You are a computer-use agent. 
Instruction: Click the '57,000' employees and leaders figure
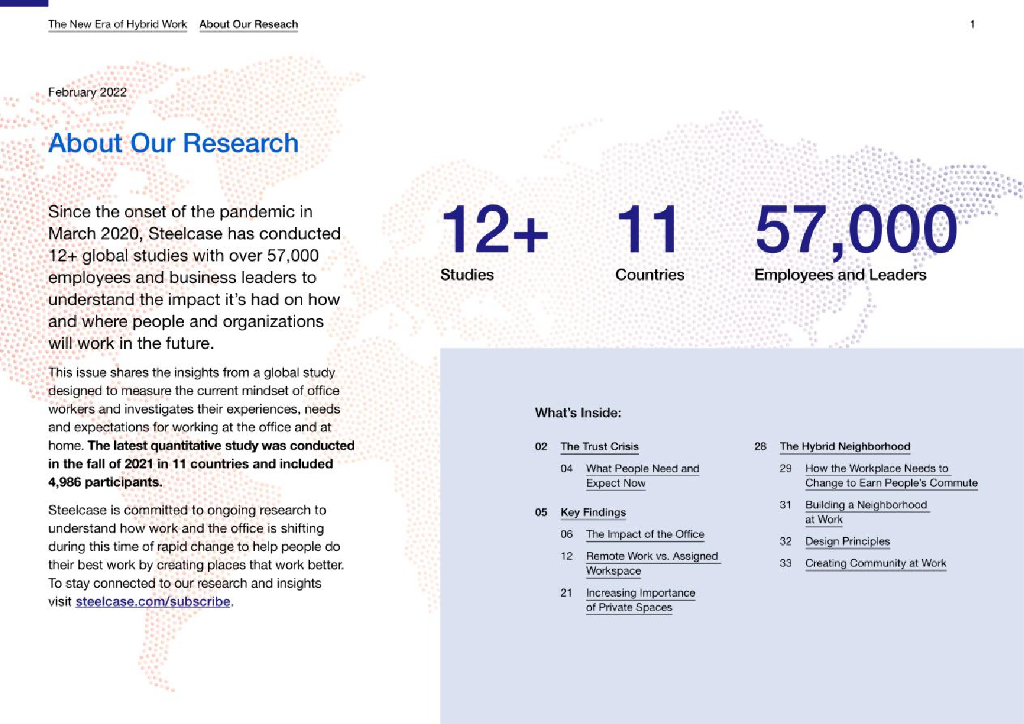(x=855, y=231)
